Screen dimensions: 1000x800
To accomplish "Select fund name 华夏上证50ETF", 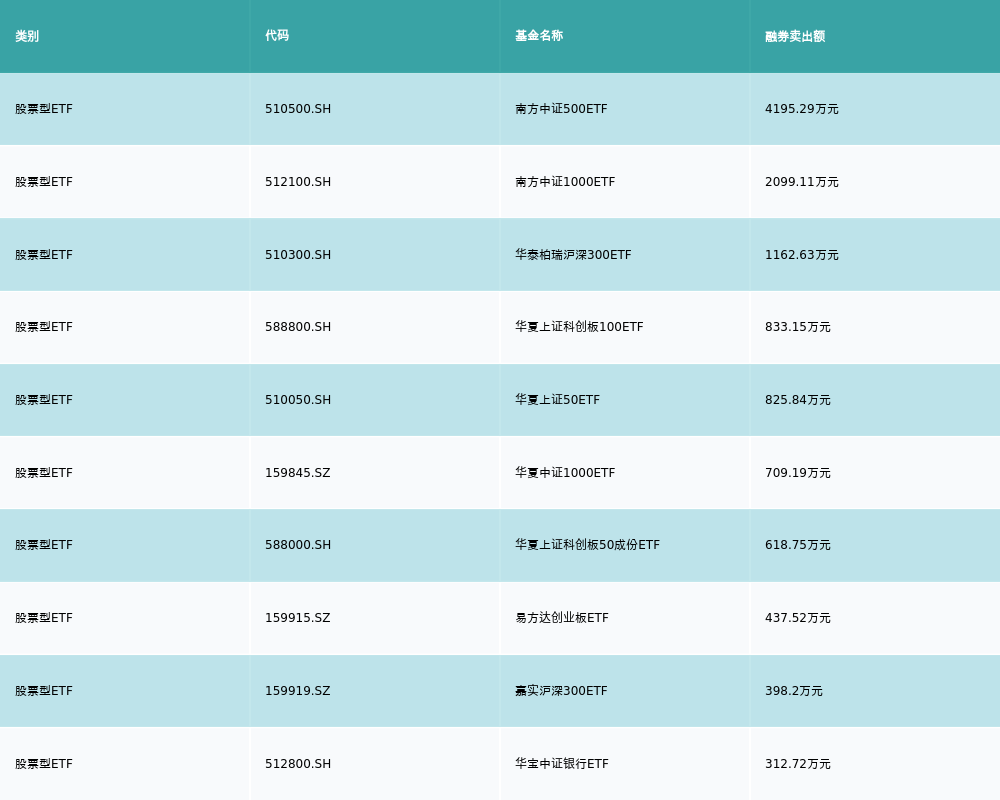I will point(557,400).
